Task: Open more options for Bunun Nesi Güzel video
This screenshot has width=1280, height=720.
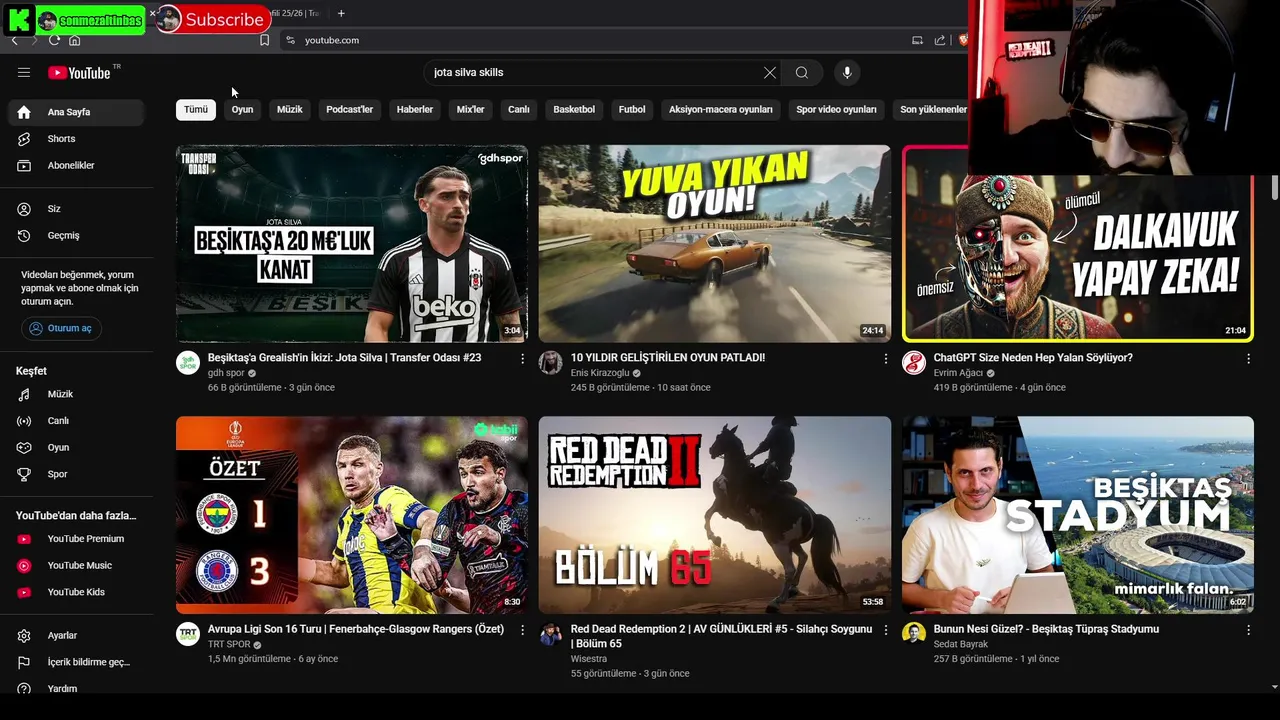Action: [1248, 630]
